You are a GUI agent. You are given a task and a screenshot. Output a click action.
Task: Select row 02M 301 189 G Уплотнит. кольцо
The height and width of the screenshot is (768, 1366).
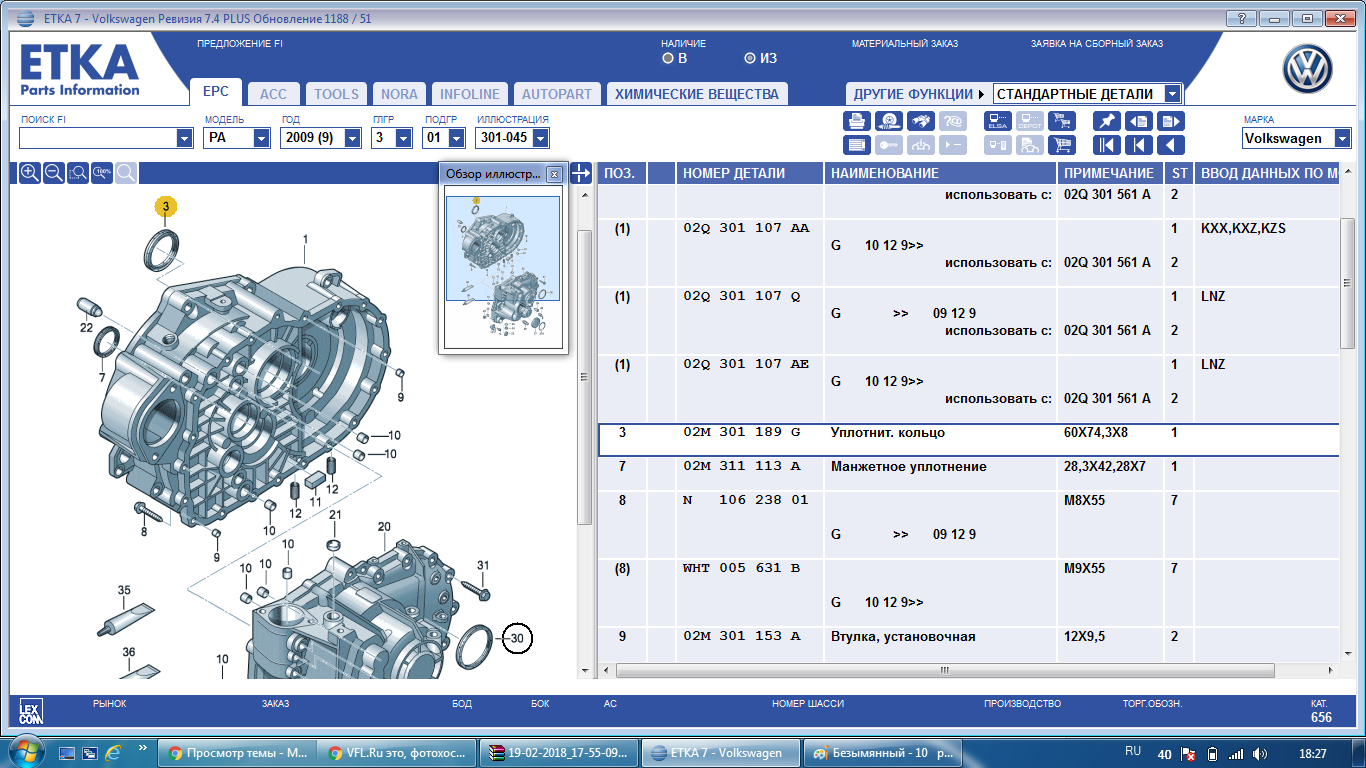coord(968,440)
